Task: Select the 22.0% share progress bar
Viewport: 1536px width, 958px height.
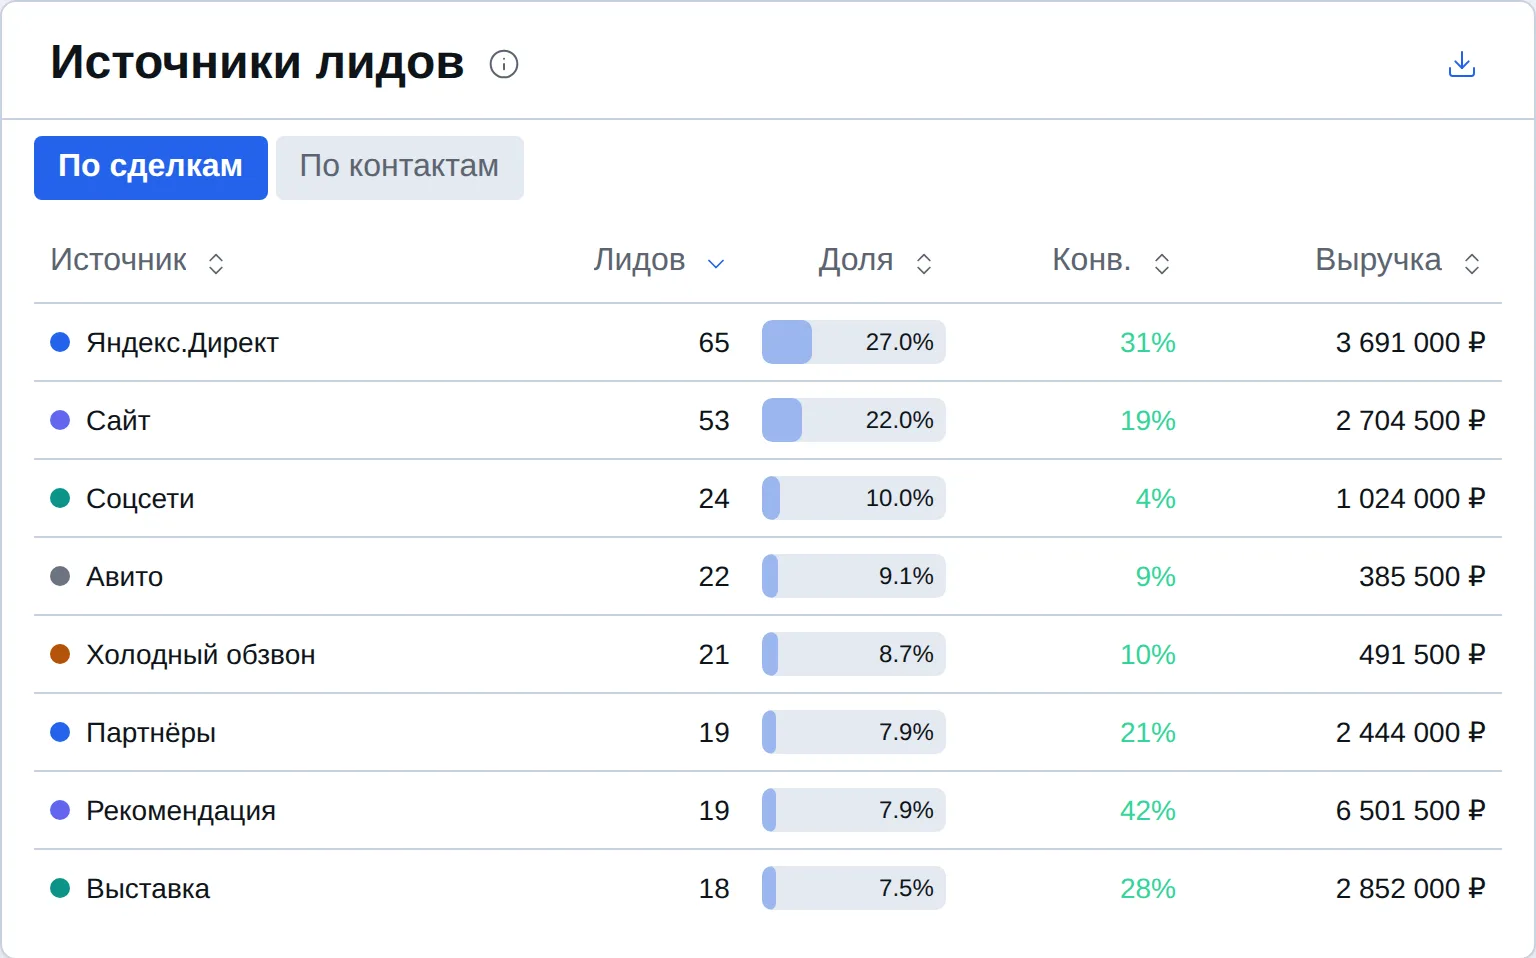Action: click(854, 420)
